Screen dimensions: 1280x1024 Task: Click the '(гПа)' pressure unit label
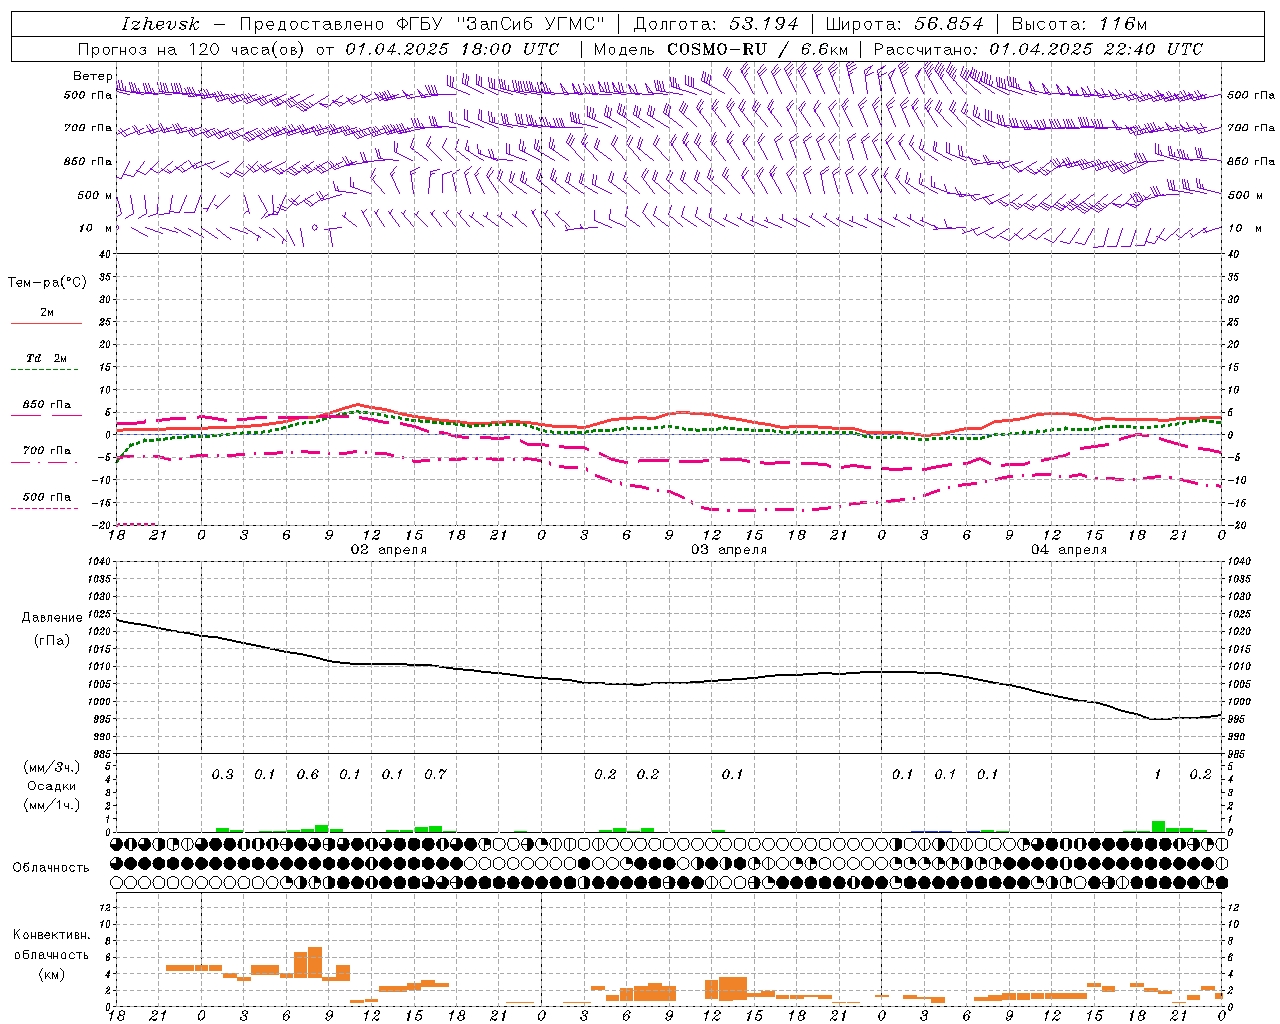click(52, 641)
